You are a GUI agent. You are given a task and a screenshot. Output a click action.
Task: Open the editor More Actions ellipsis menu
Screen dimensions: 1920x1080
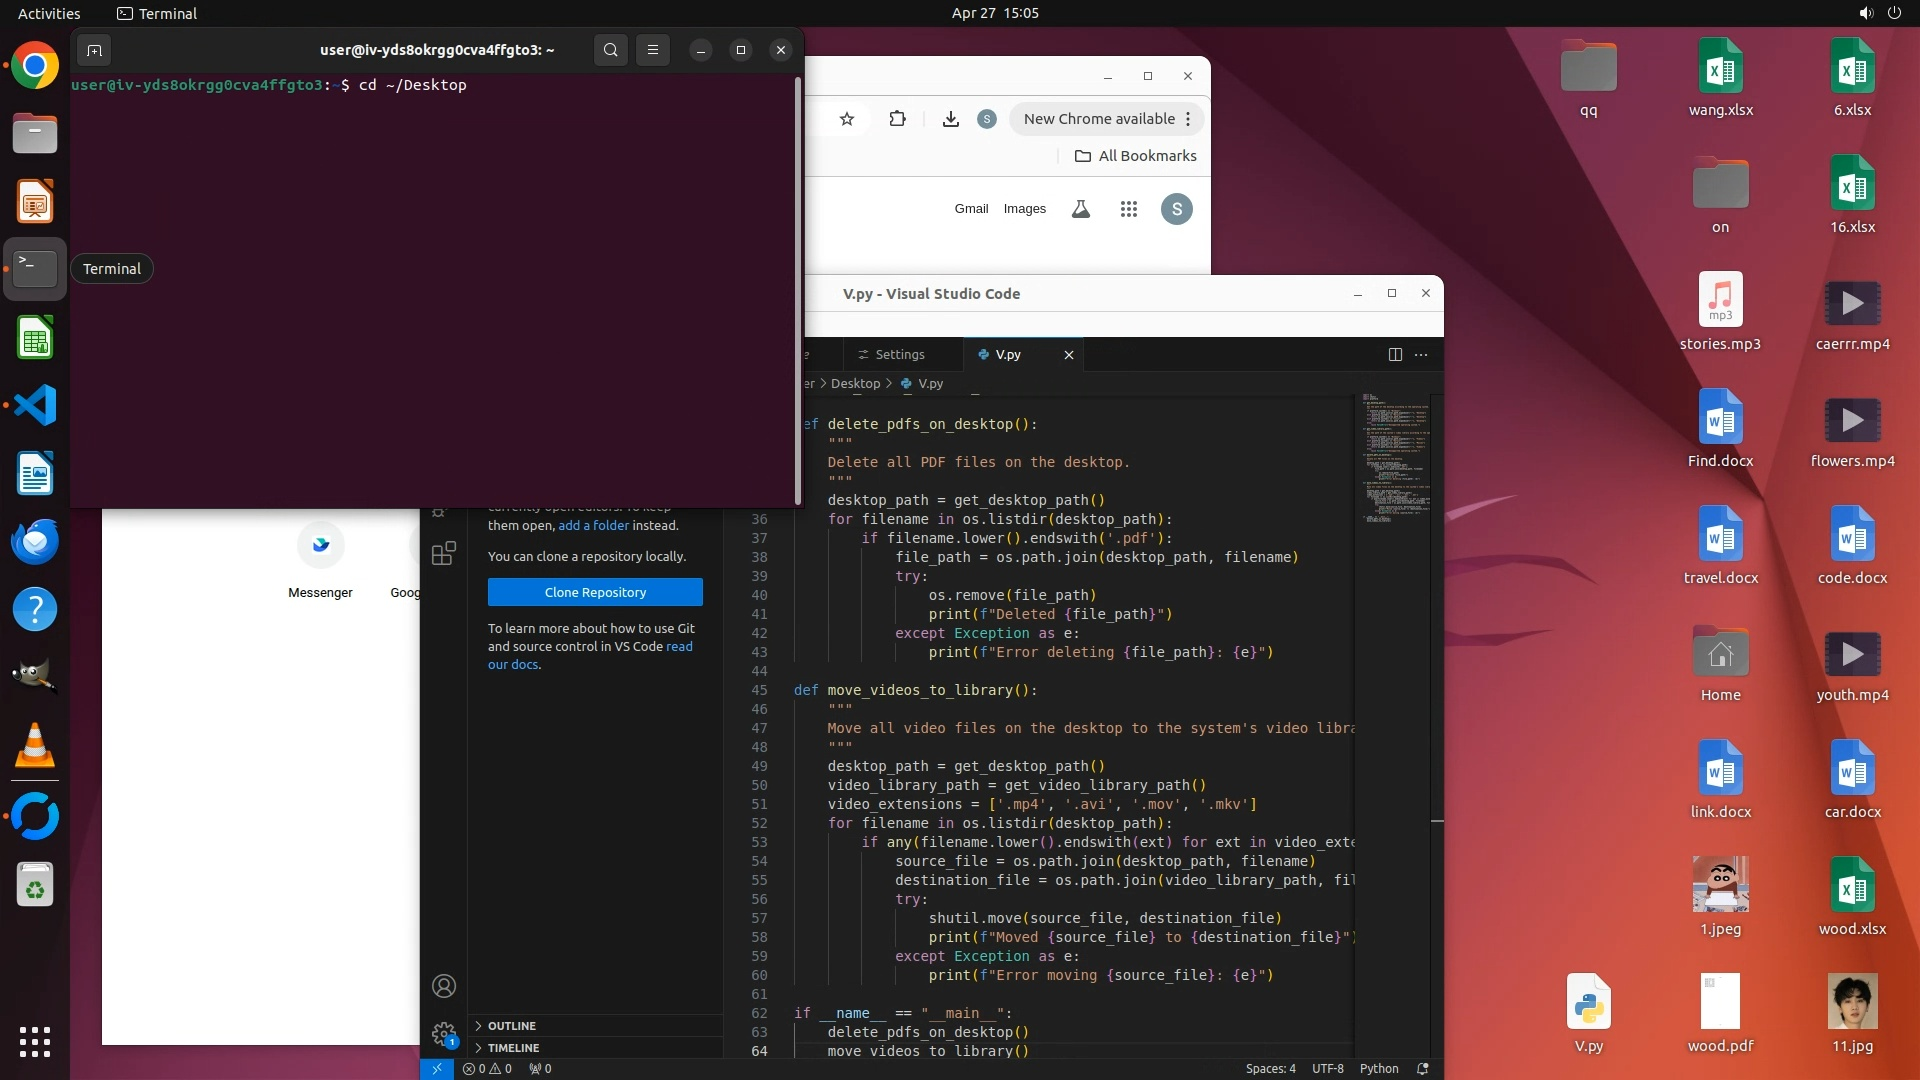click(1421, 354)
